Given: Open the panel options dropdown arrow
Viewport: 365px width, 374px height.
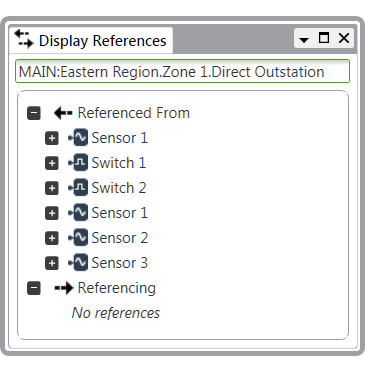Looking at the screenshot, I should pos(304,40).
